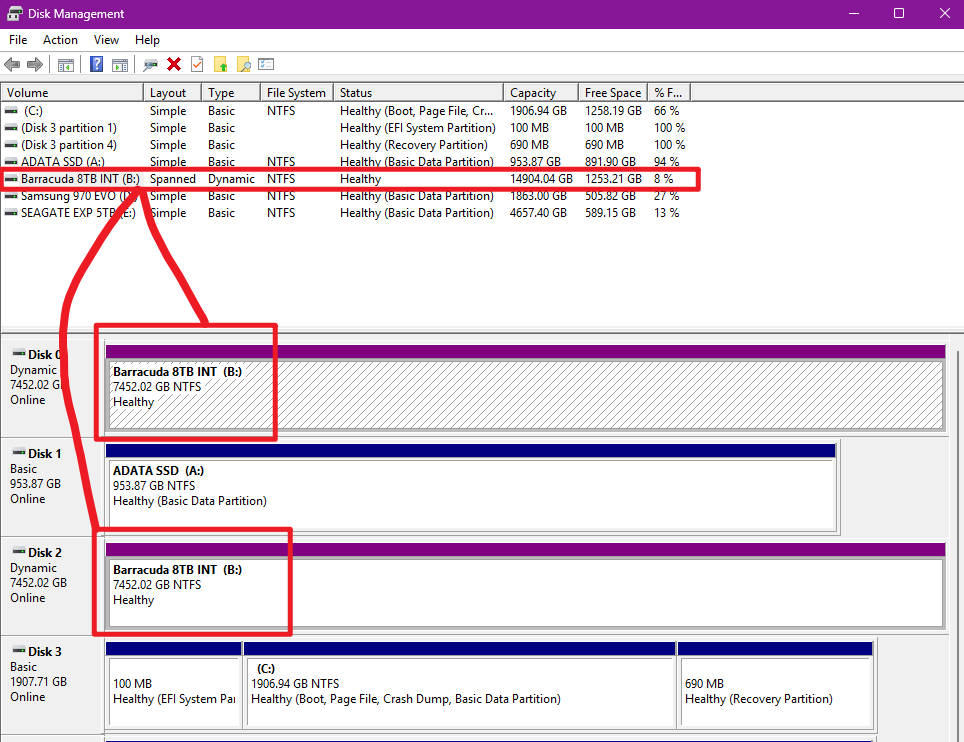
Task: Click the 14904.04 GB capacity cell
Action: [541, 179]
